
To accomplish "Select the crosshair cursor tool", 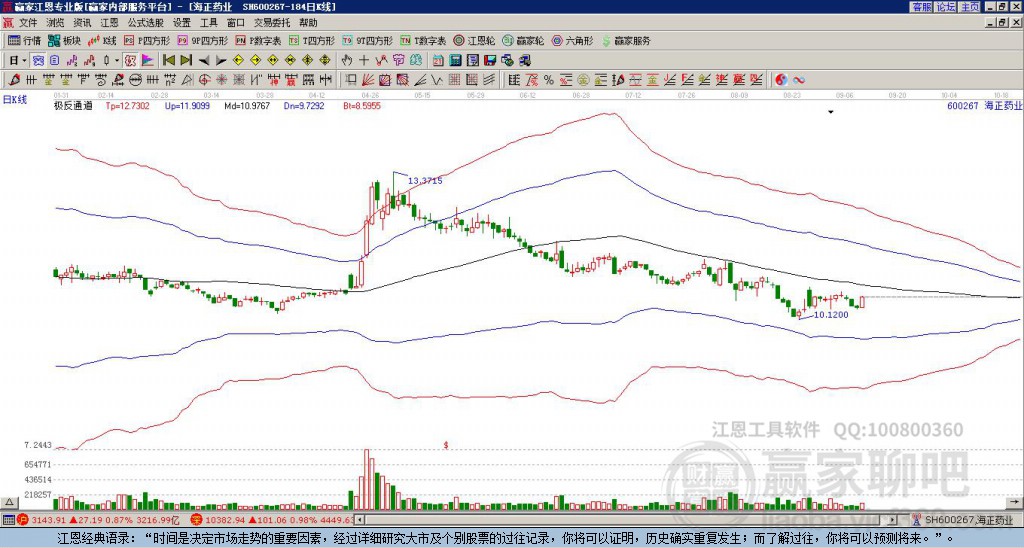I will click(364, 61).
